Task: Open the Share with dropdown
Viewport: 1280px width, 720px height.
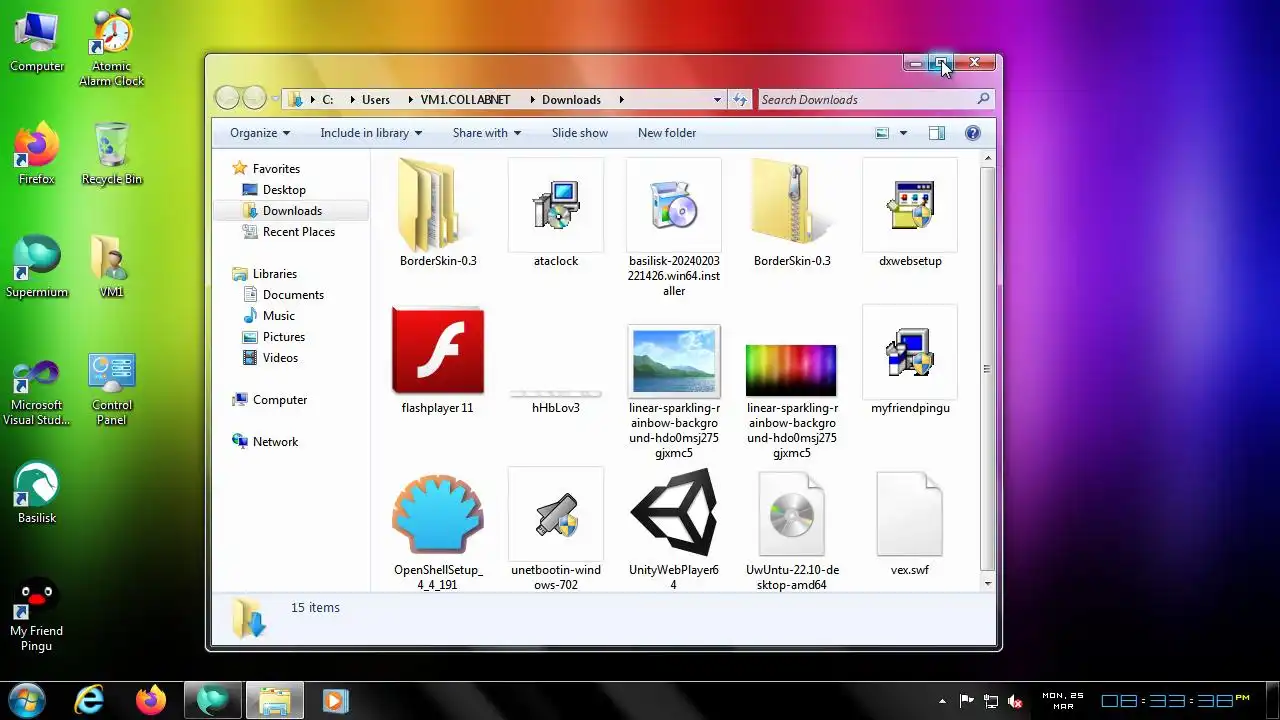Action: coord(487,133)
